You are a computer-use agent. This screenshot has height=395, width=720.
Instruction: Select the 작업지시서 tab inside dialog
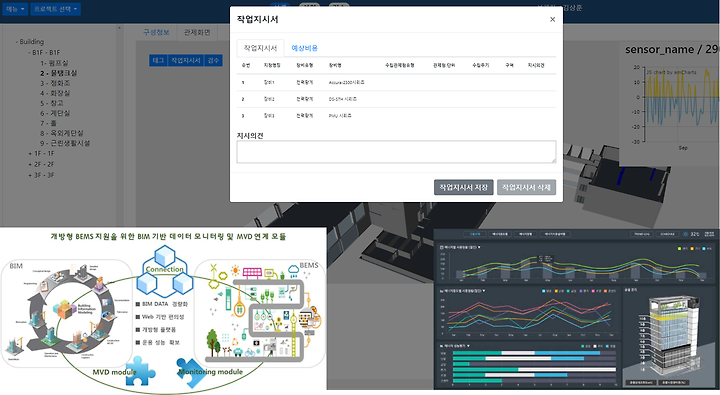[x=260, y=48]
